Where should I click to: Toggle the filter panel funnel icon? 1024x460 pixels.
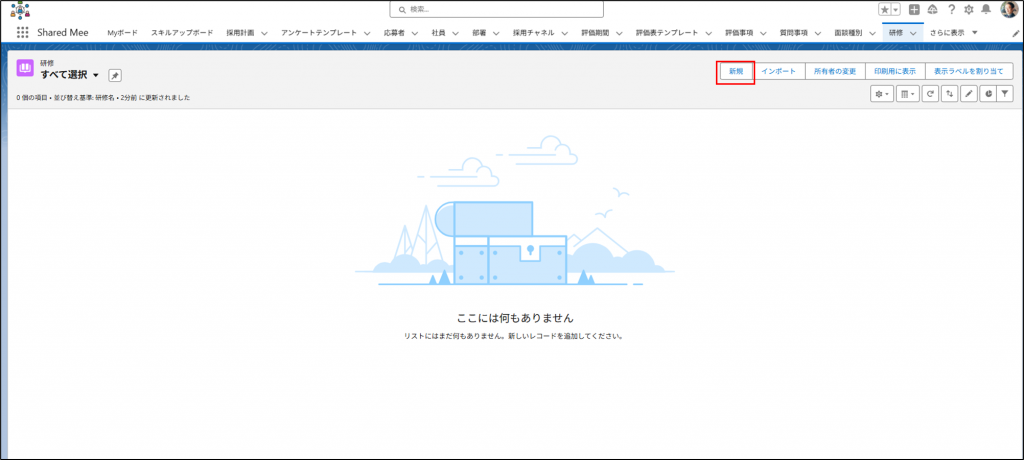(1005, 93)
